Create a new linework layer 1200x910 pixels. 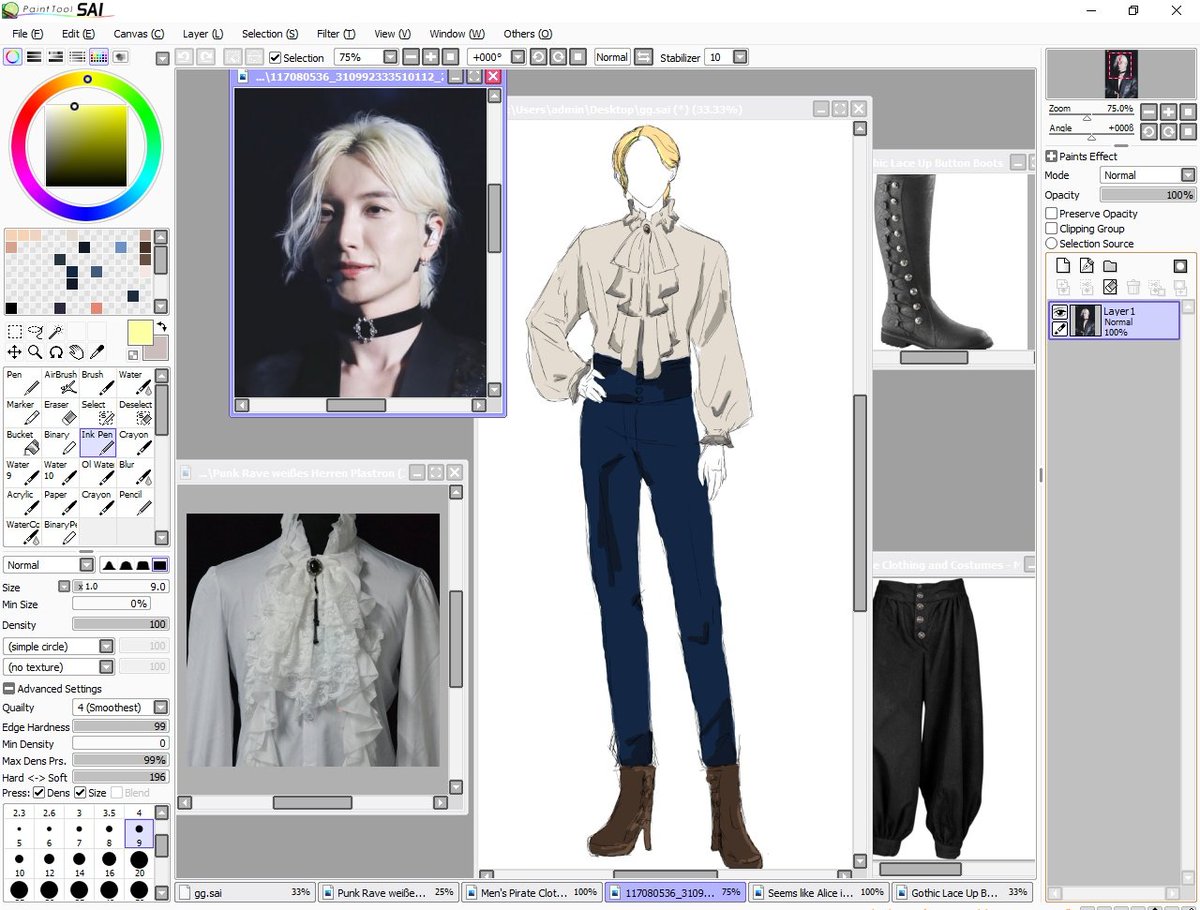click(1086, 266)
